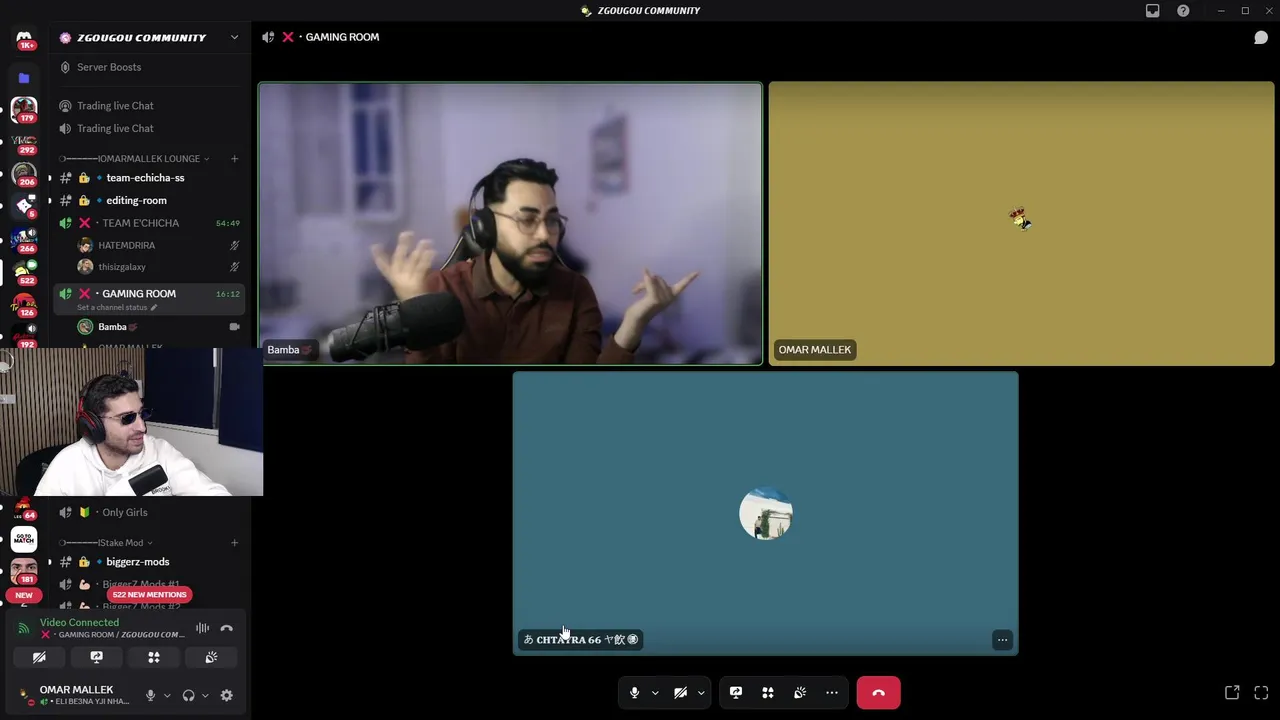The image size is (1280, 720).
Task: Launch activities from the voice panel
Action: click(154, 657)
